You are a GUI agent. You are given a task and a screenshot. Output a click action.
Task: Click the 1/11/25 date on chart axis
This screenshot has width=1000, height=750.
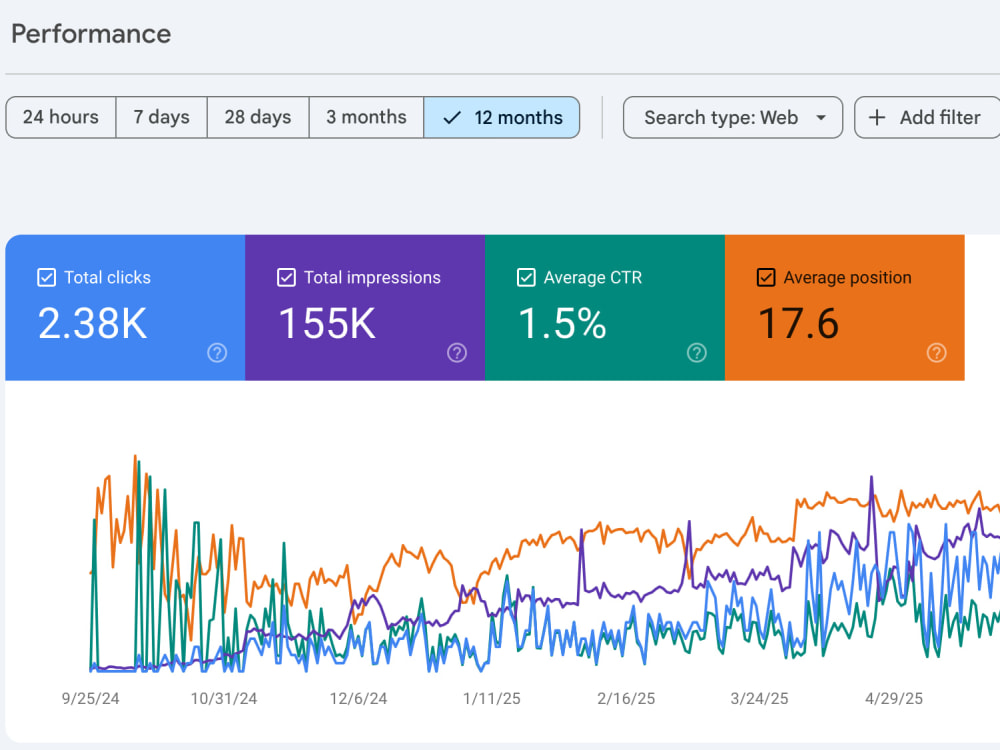click(492, 698)
